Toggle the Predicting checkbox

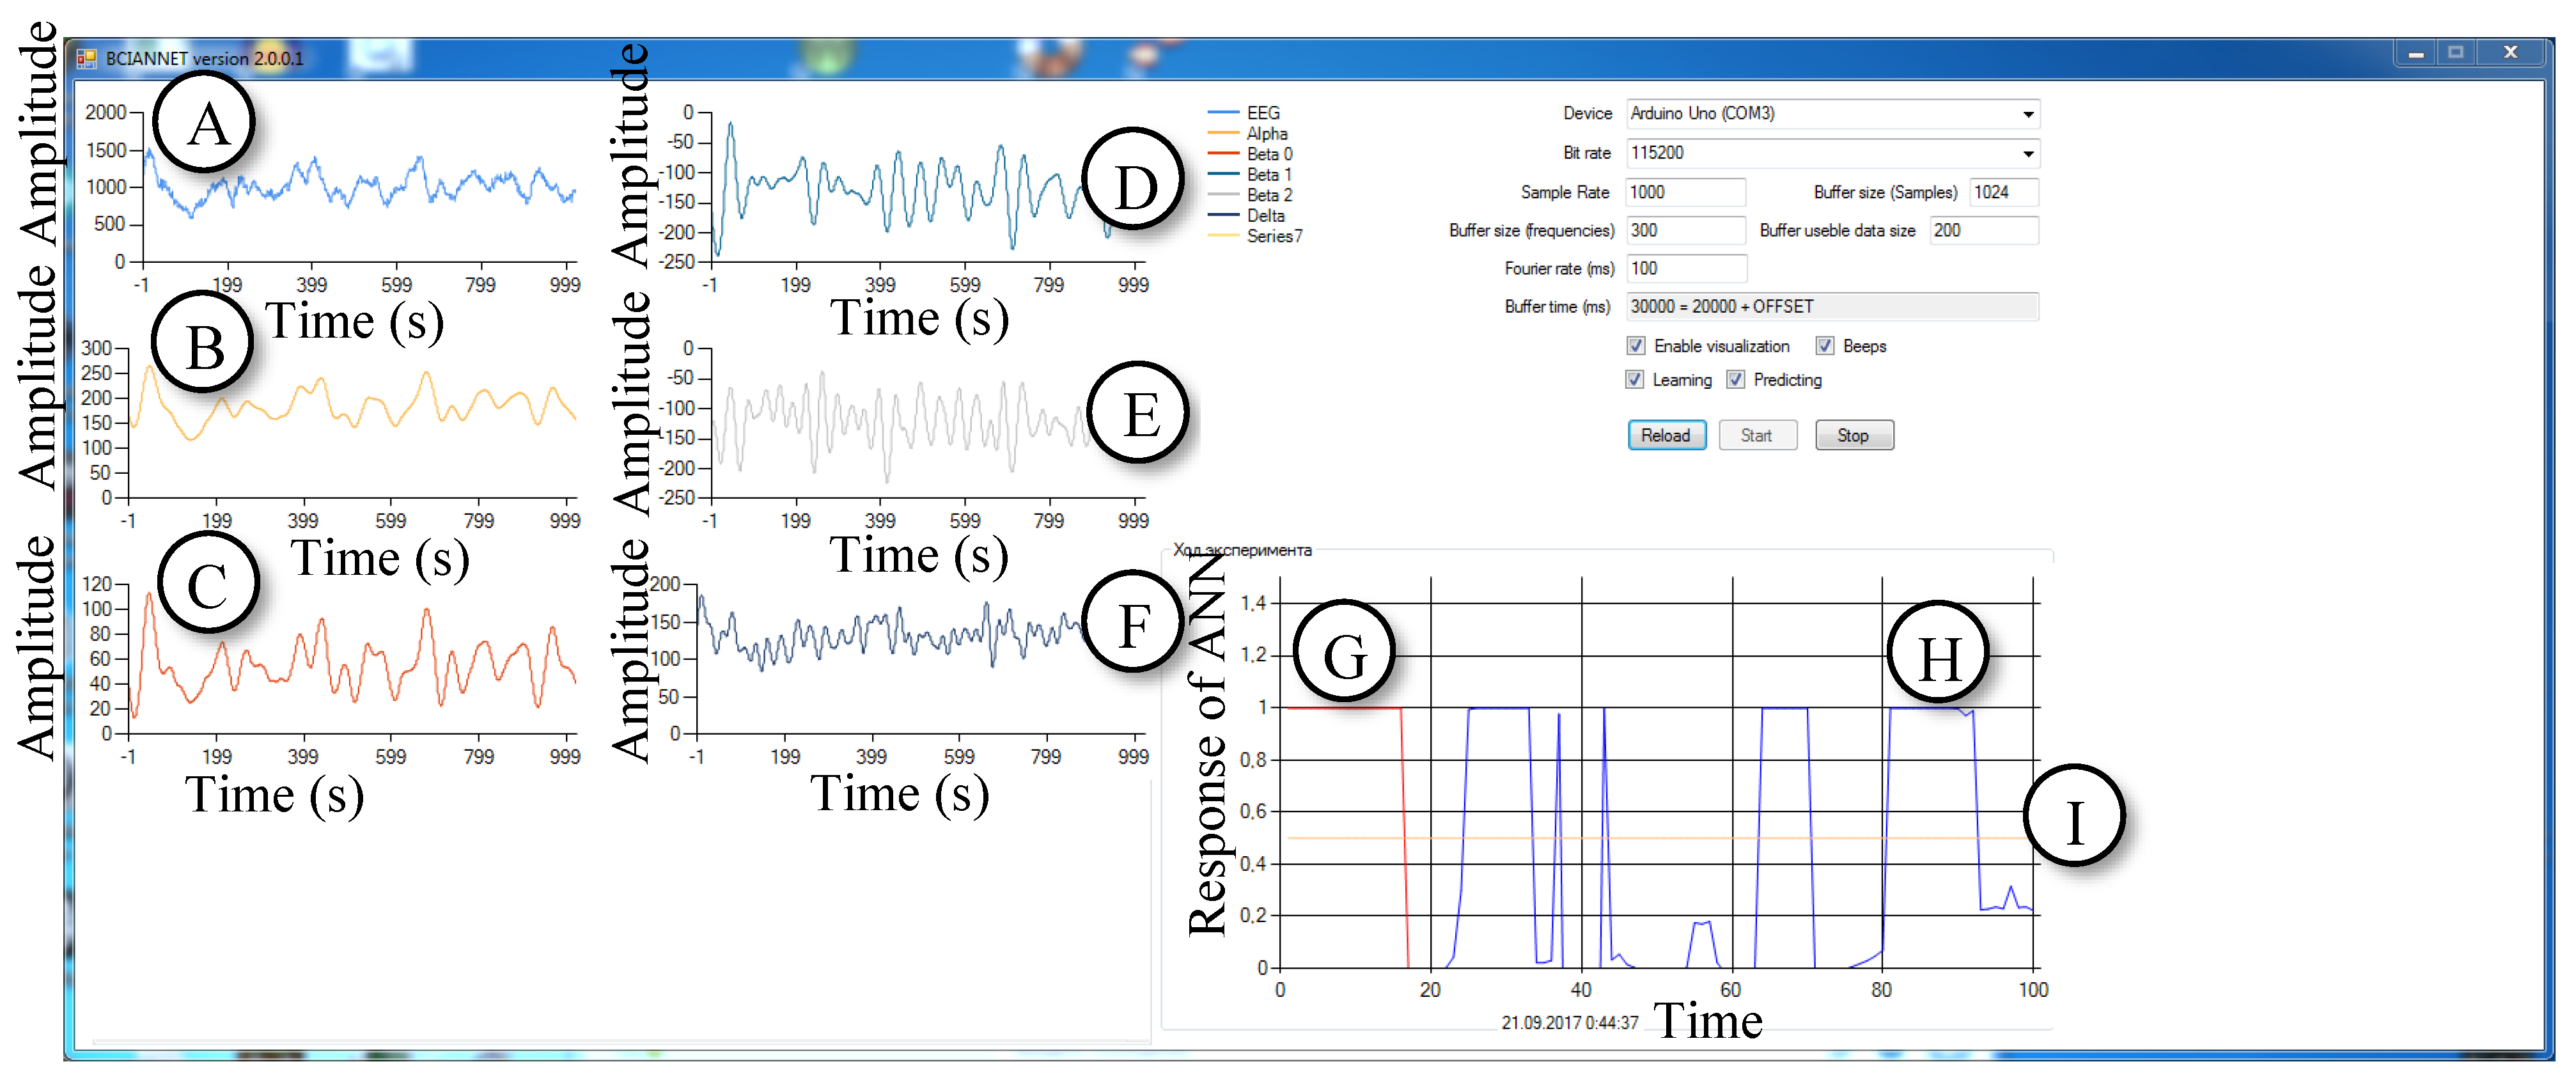click(1736, 380)
